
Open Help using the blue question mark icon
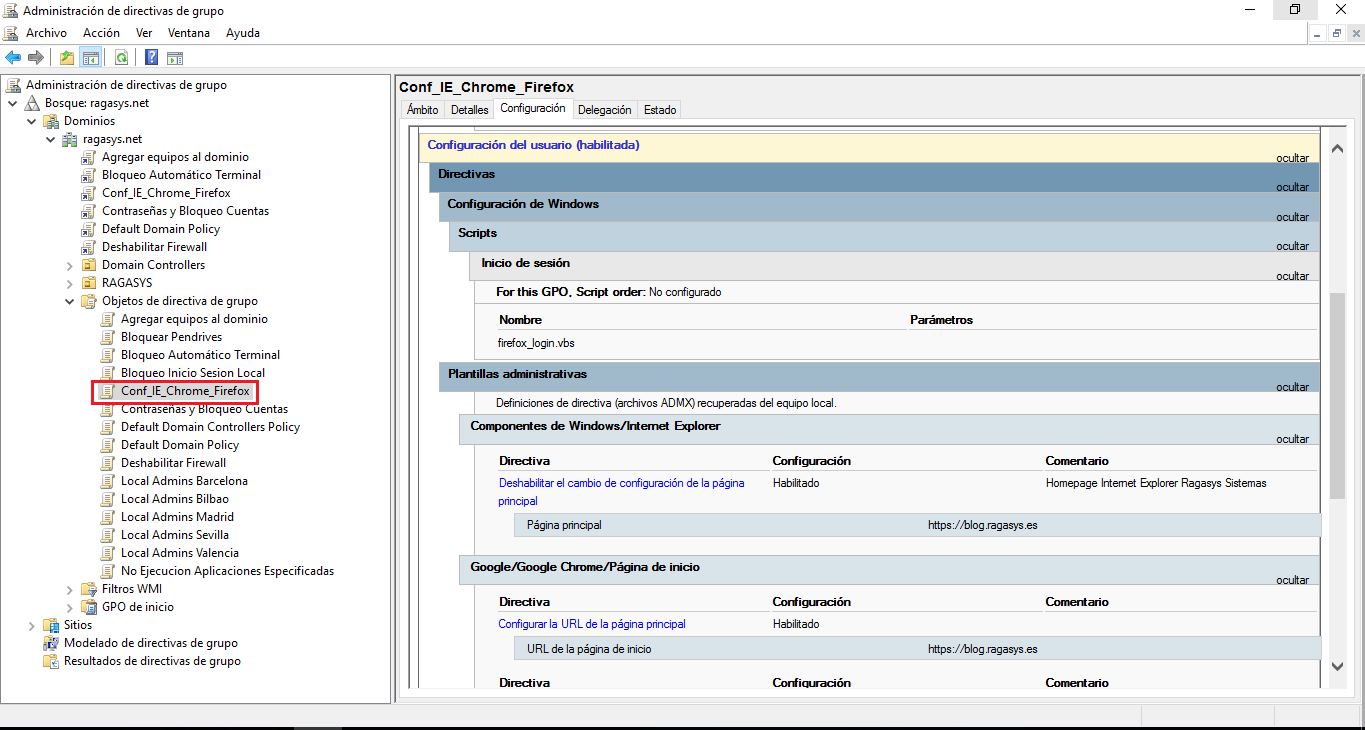tap(150, 57)
